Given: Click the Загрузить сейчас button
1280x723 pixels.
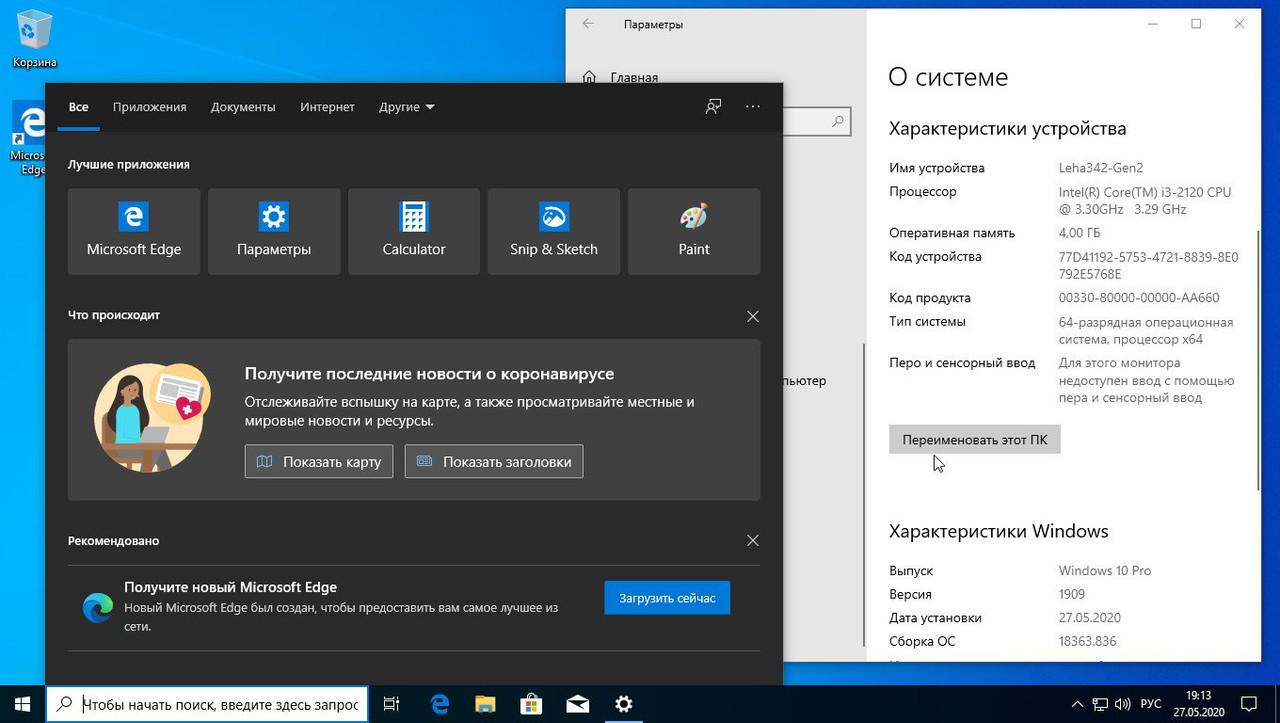Looking at the screenshot, I should tap(667, 598).
